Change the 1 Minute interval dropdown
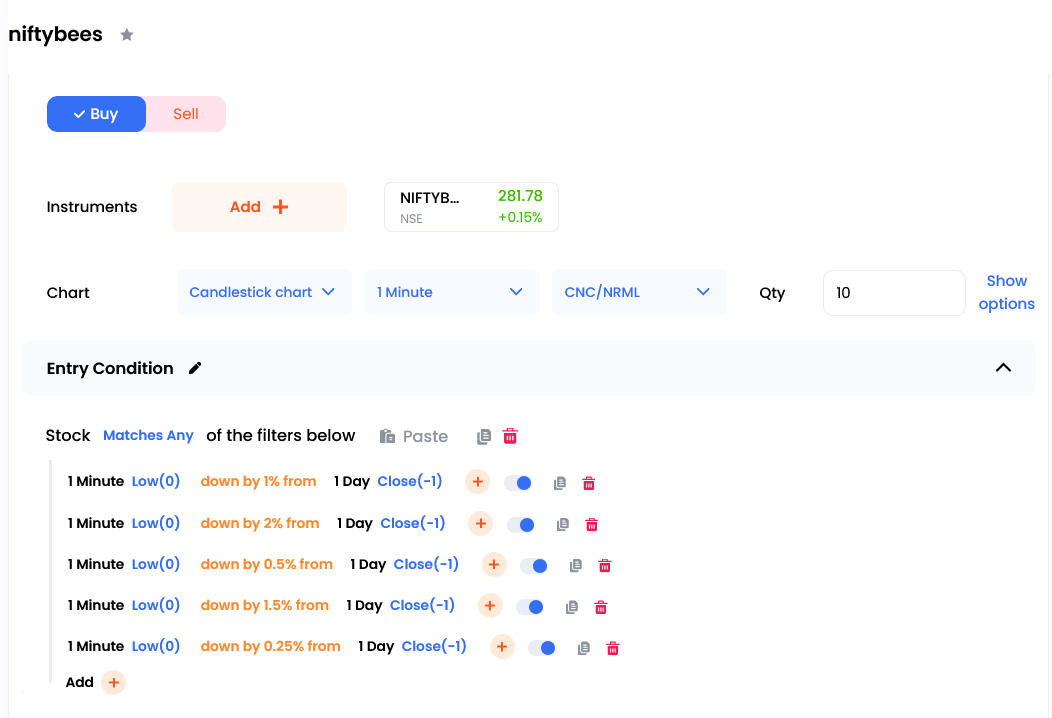Screen dimensions: 1052x718 click(x=452, y=292)
